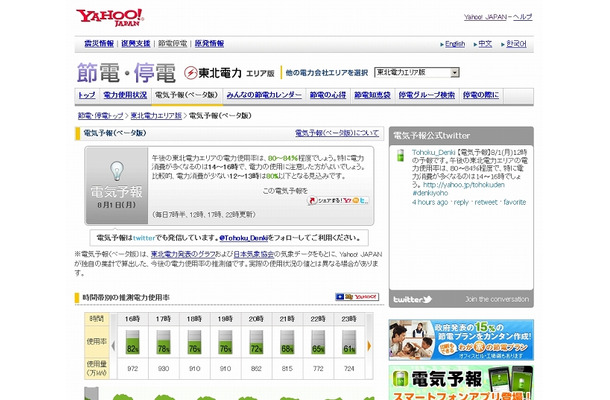
Task: Open the 節電の心得 tab
Action: pos(328,95)
